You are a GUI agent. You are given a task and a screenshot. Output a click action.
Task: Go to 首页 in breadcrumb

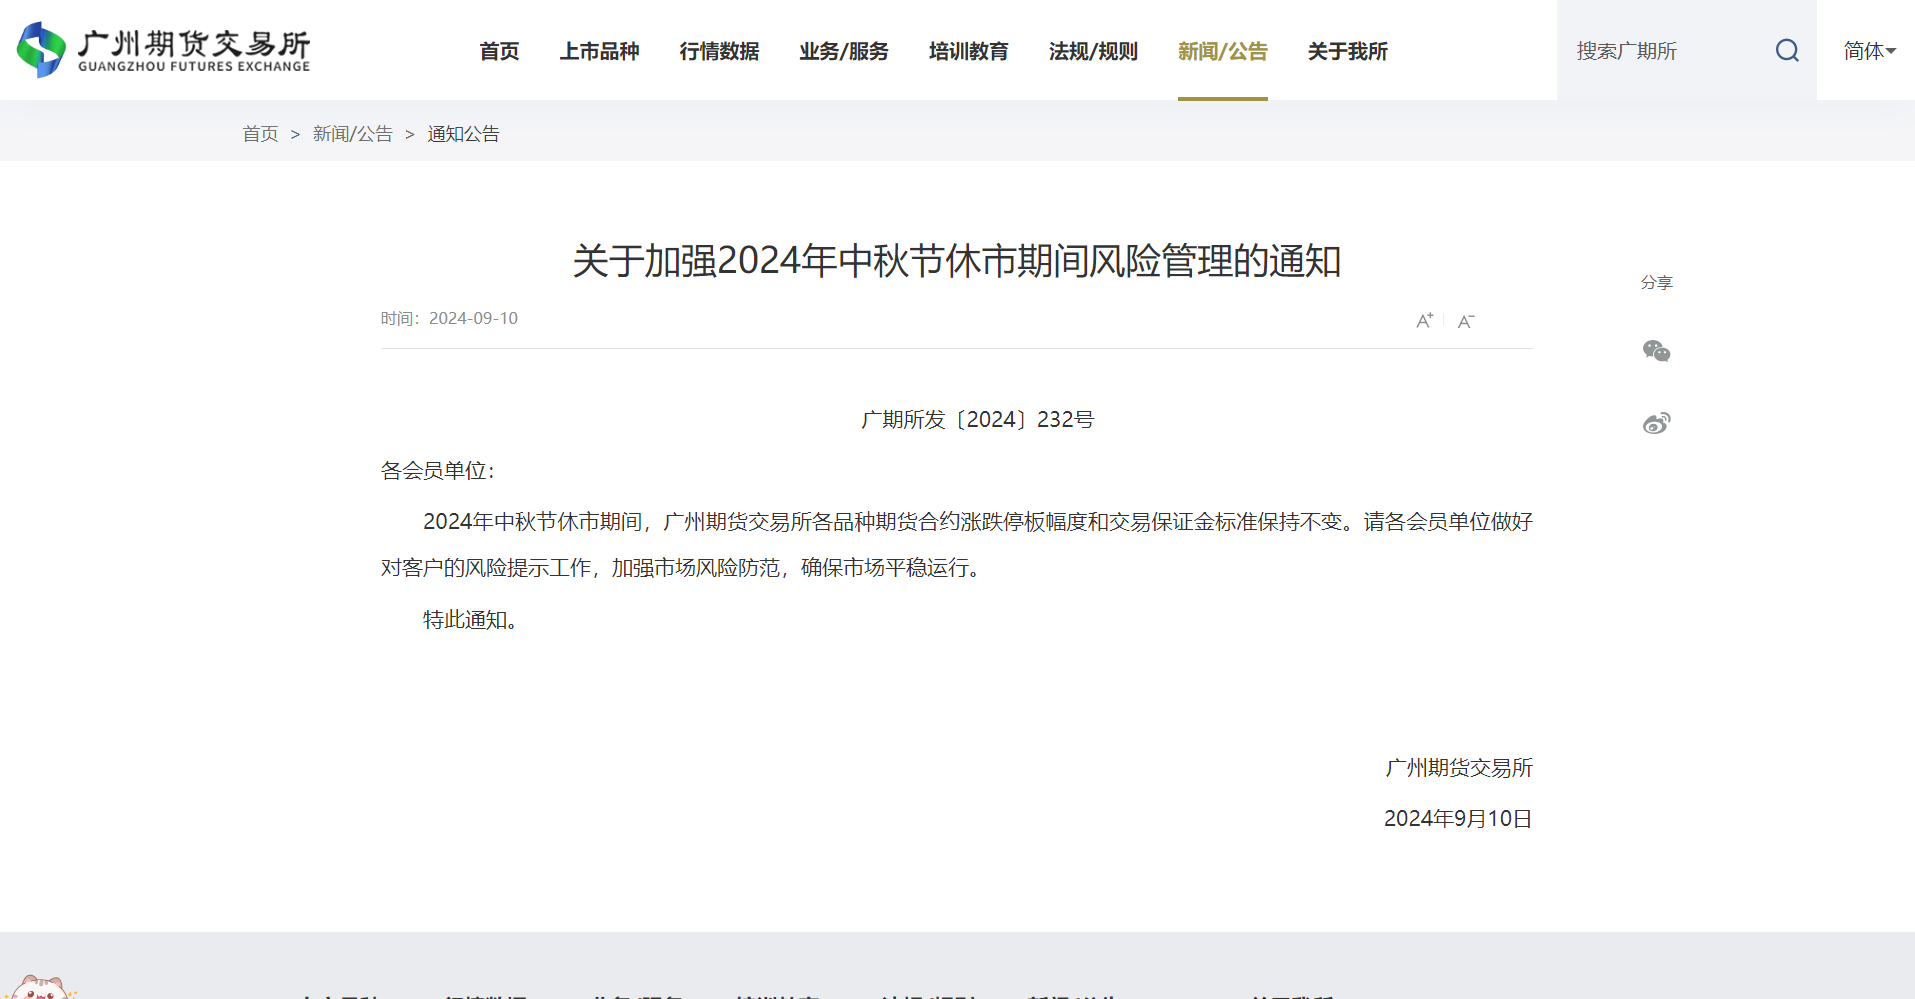click(x=260, y=134)
